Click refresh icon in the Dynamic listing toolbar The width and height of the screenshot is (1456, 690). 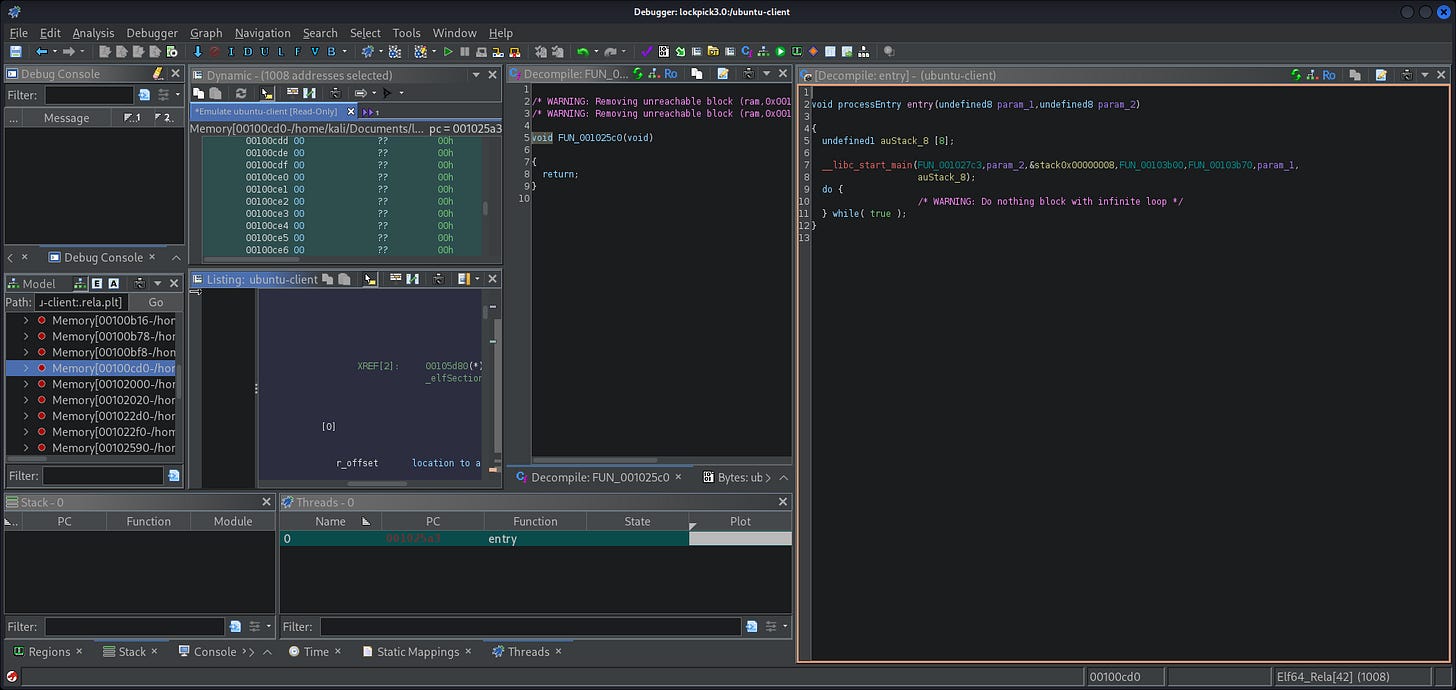pyautogui.click(x=240, y=93)
